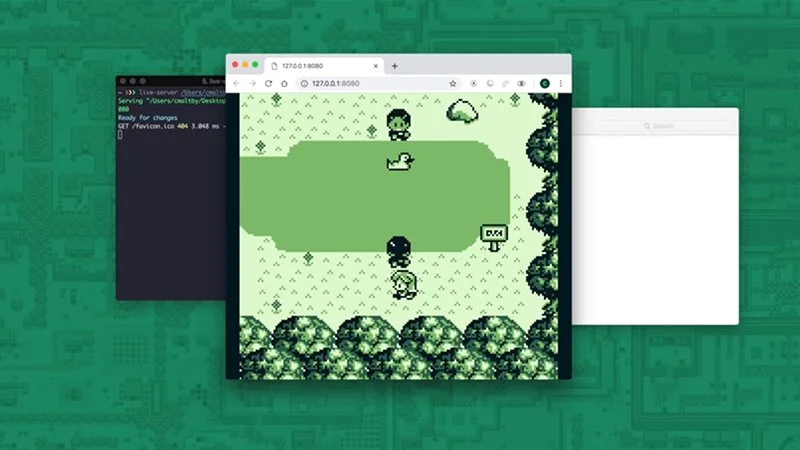Click the Search field in the white window

click(662, 126)
